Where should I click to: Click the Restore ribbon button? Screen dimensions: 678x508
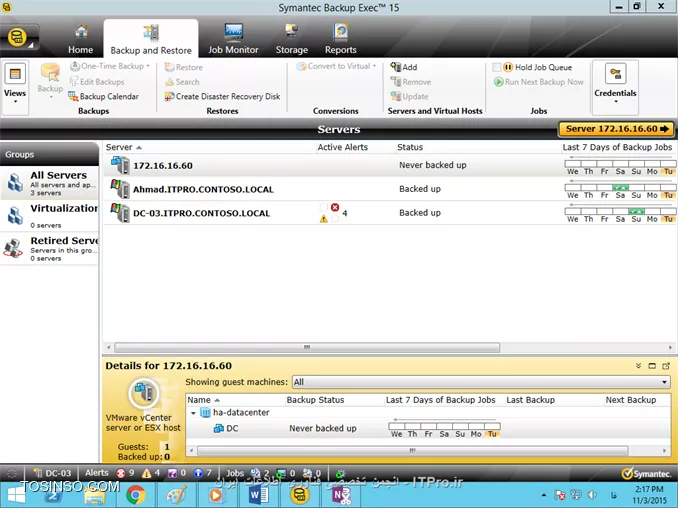(x=184, y=67)
